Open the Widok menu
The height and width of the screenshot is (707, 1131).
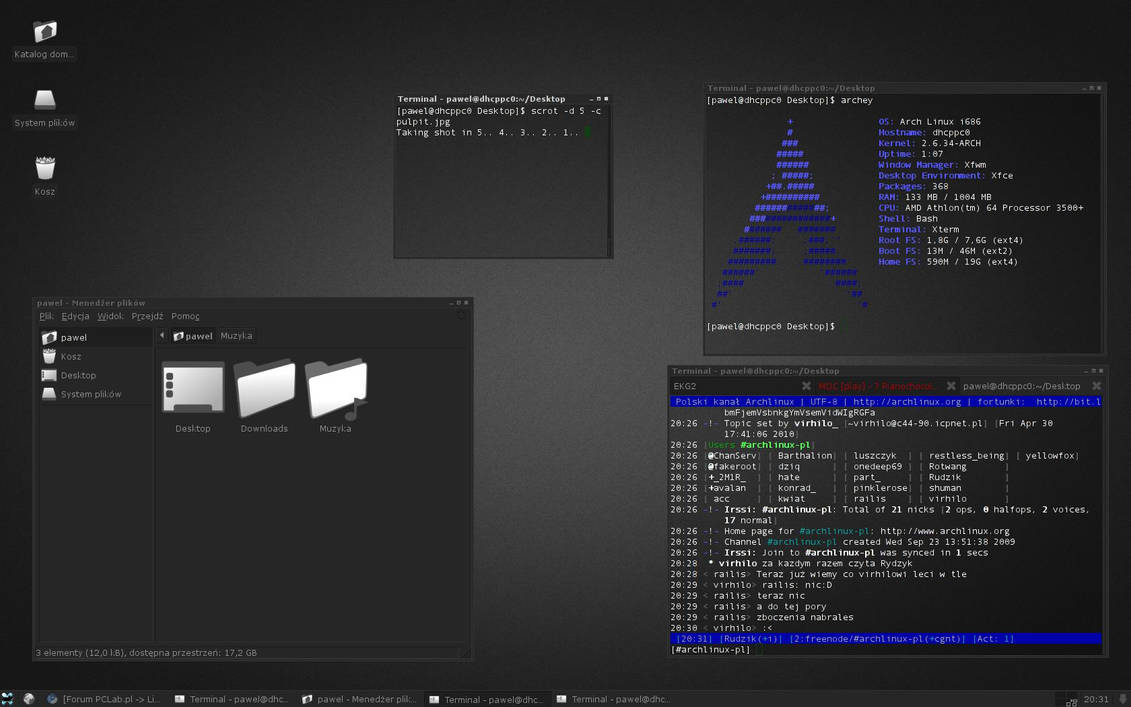[x=111, y=315]
